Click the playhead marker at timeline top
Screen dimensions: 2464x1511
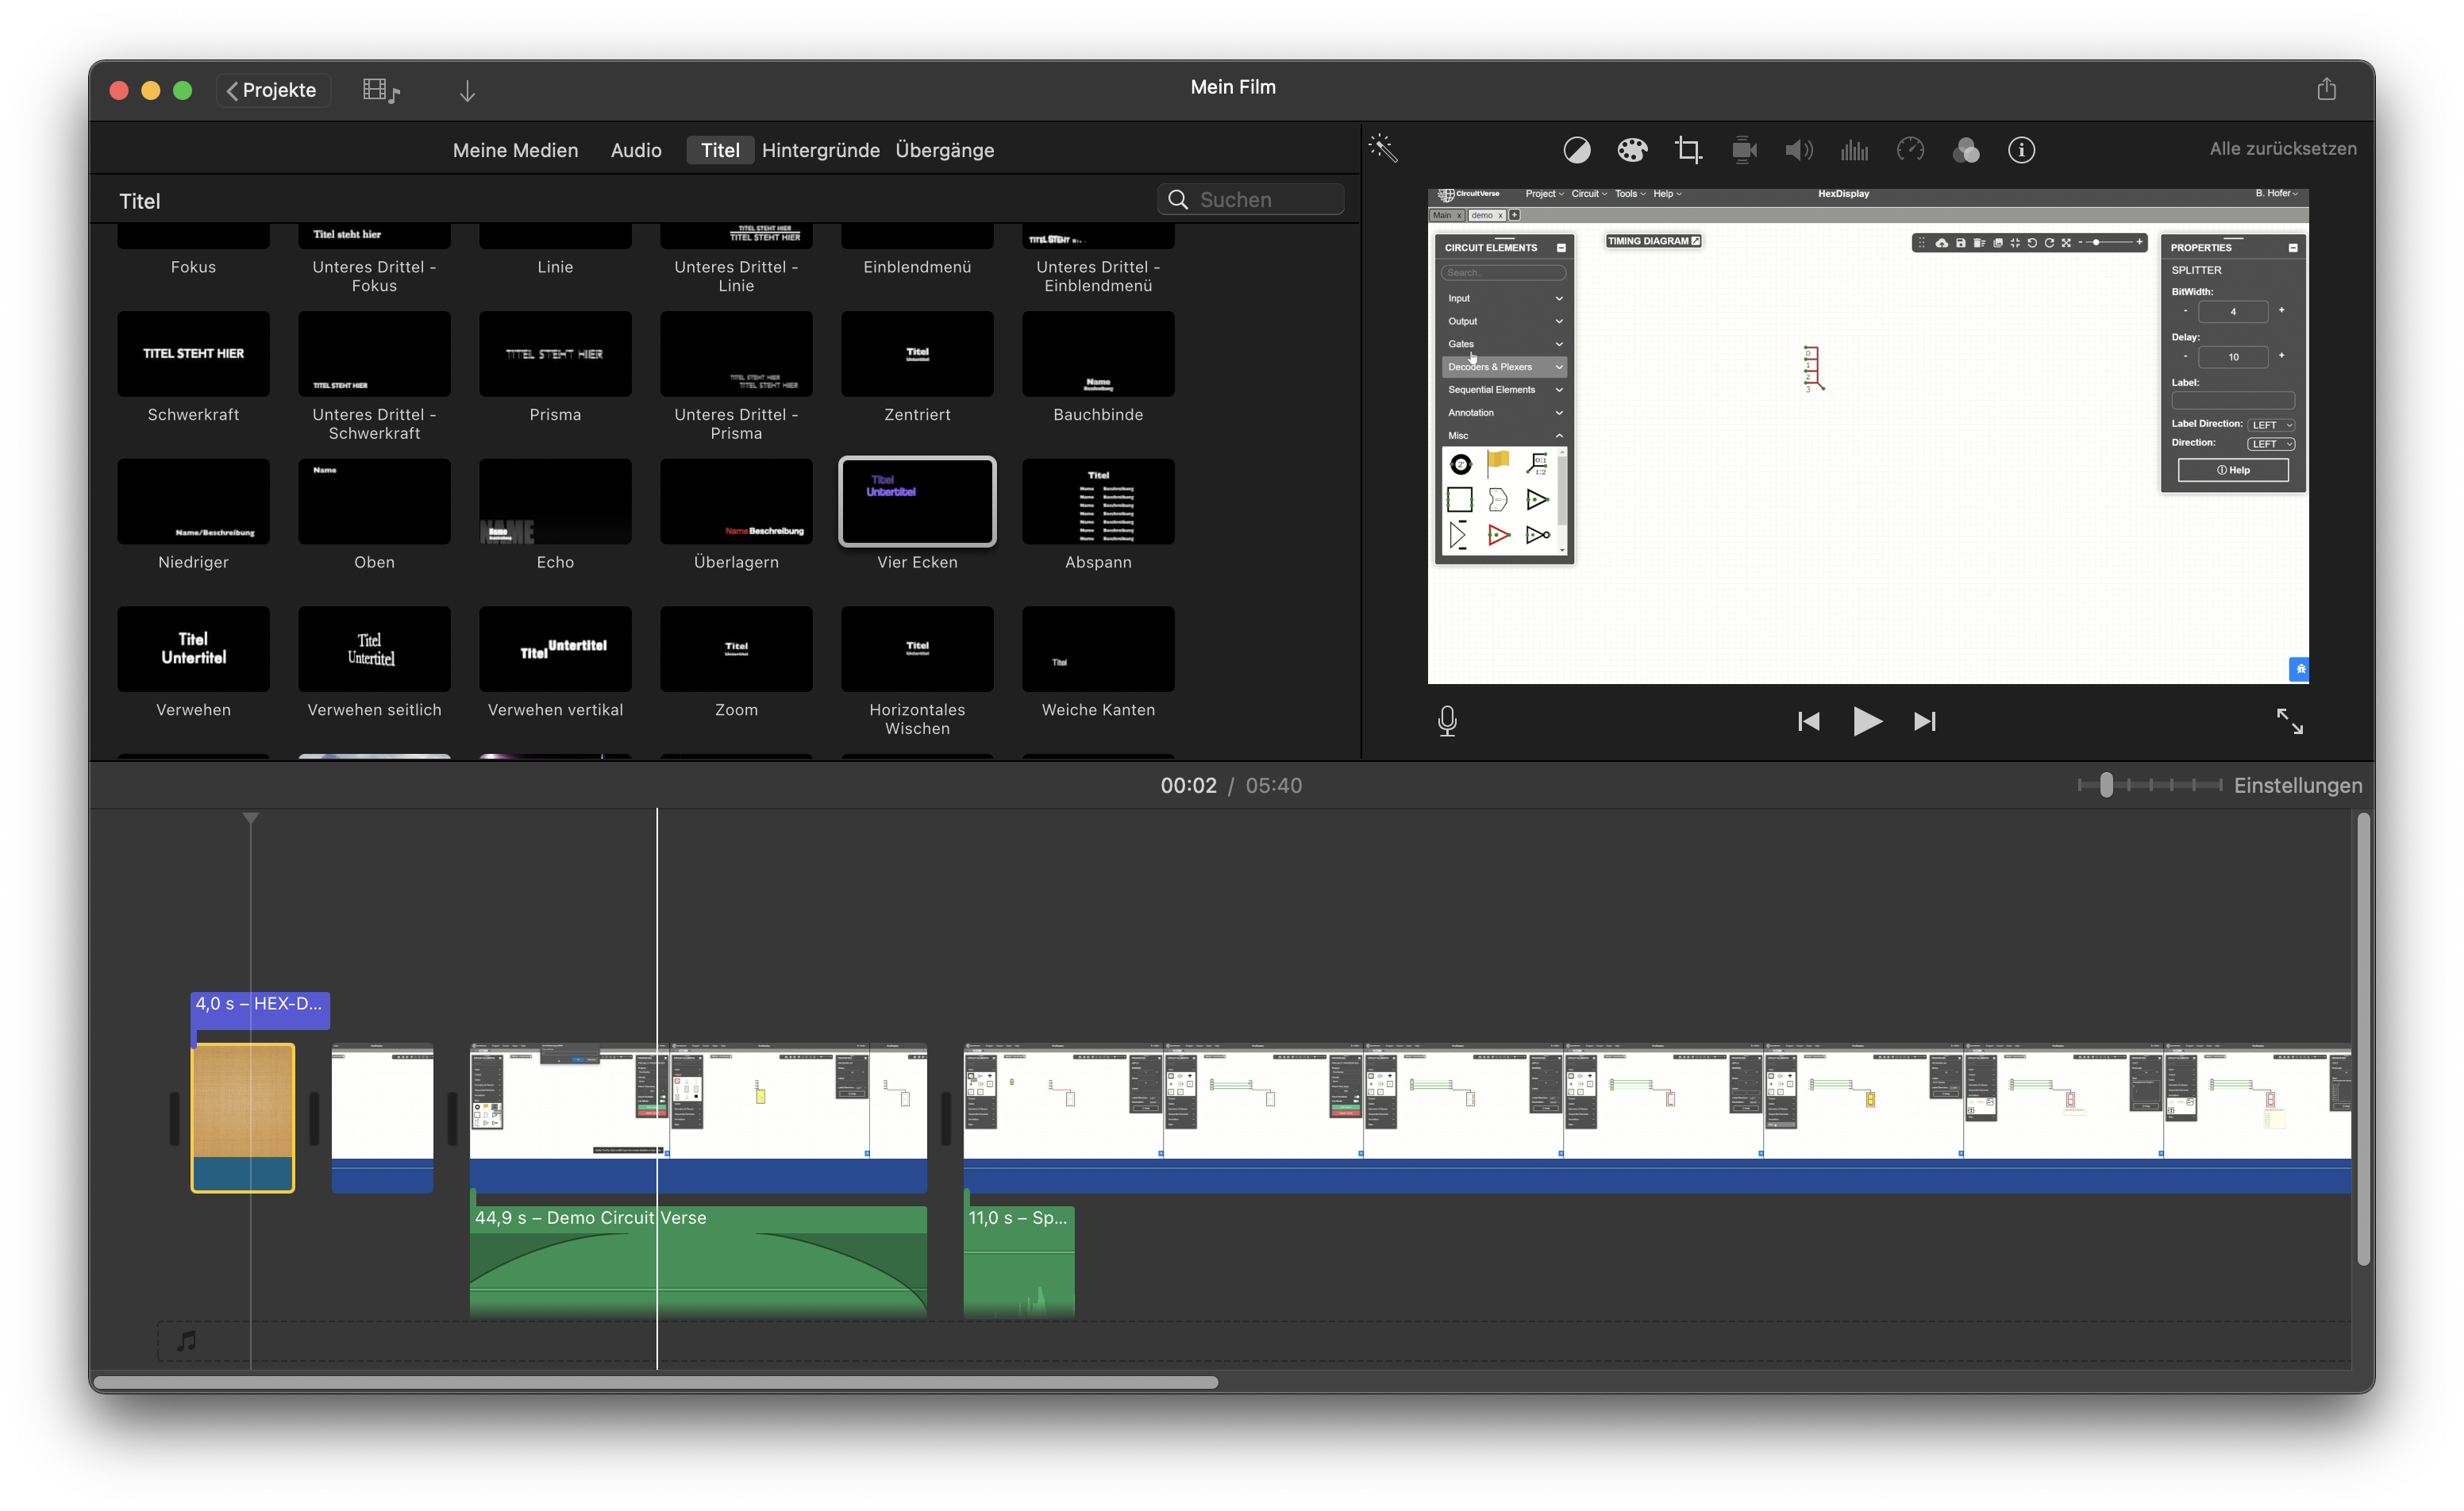[250, 818]
